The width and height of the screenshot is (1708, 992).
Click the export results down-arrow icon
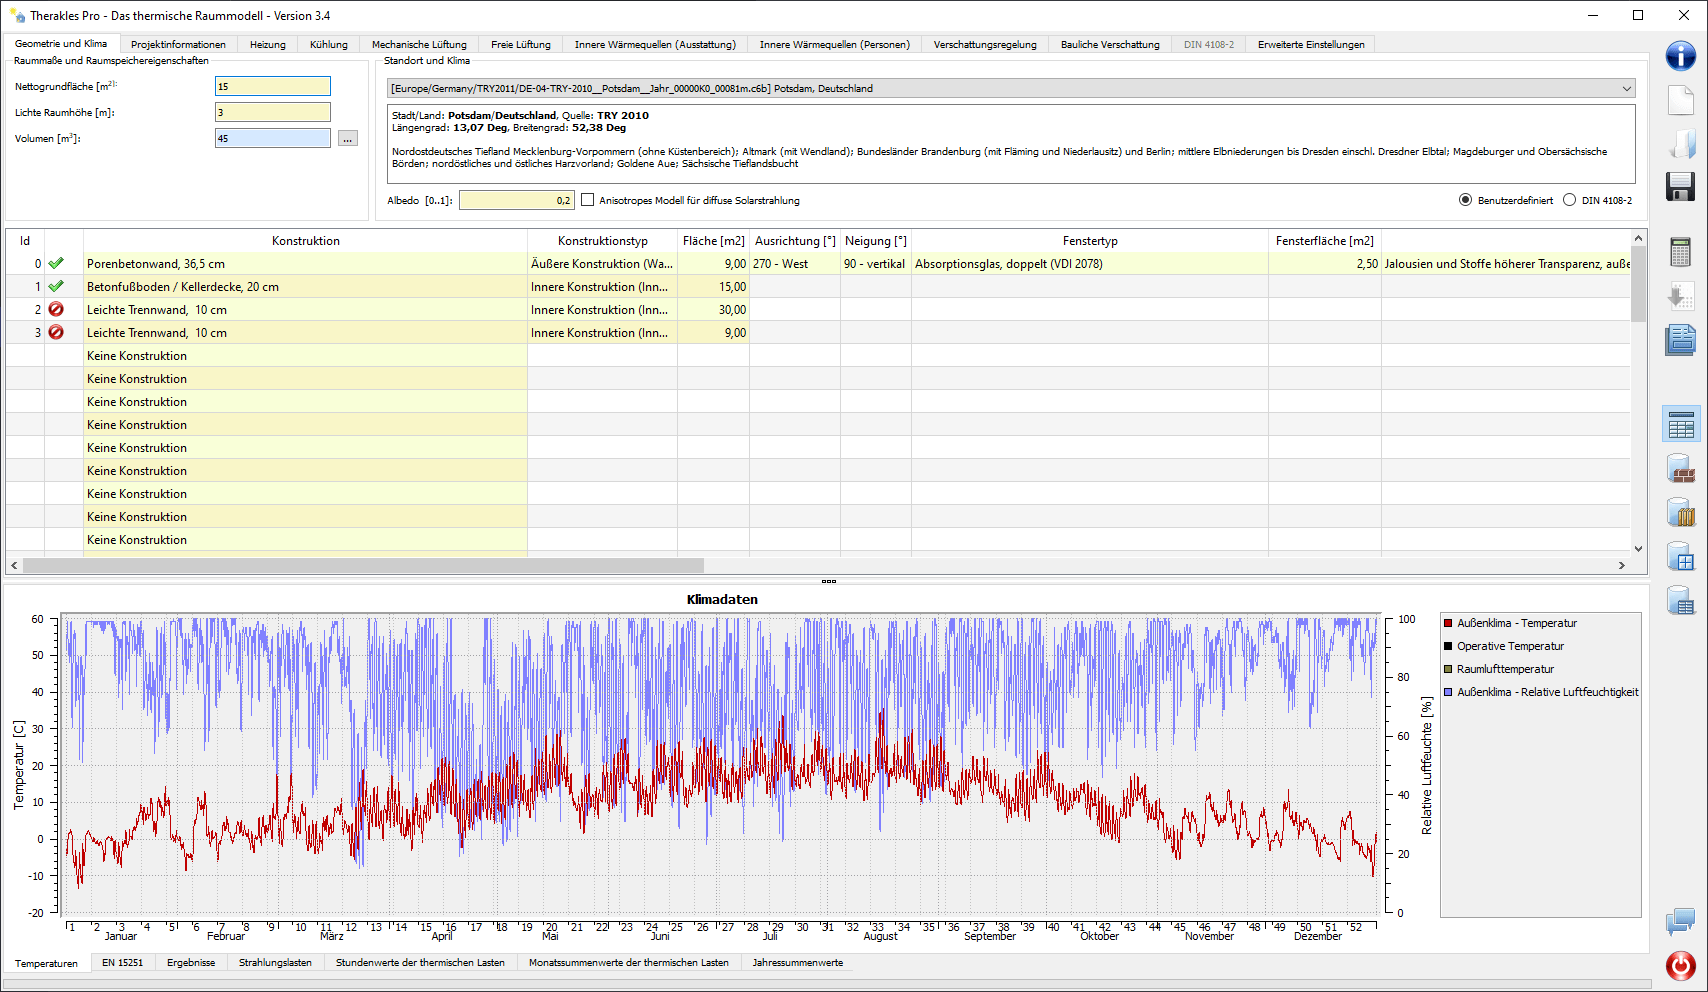[1680, 296]
